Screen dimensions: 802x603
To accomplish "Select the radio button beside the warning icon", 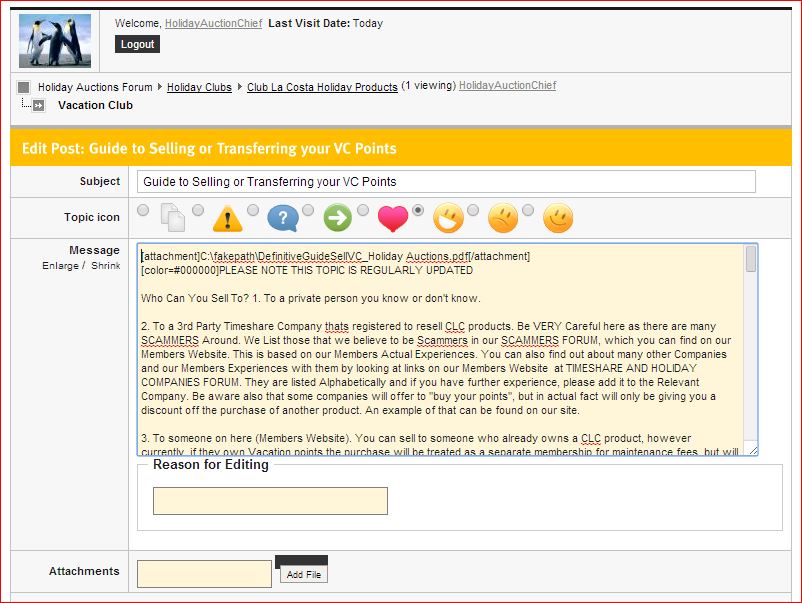I will click(199, 210).
